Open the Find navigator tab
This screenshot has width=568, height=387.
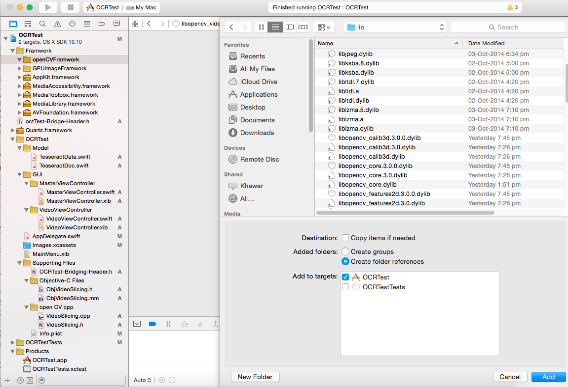click(42, 24)
